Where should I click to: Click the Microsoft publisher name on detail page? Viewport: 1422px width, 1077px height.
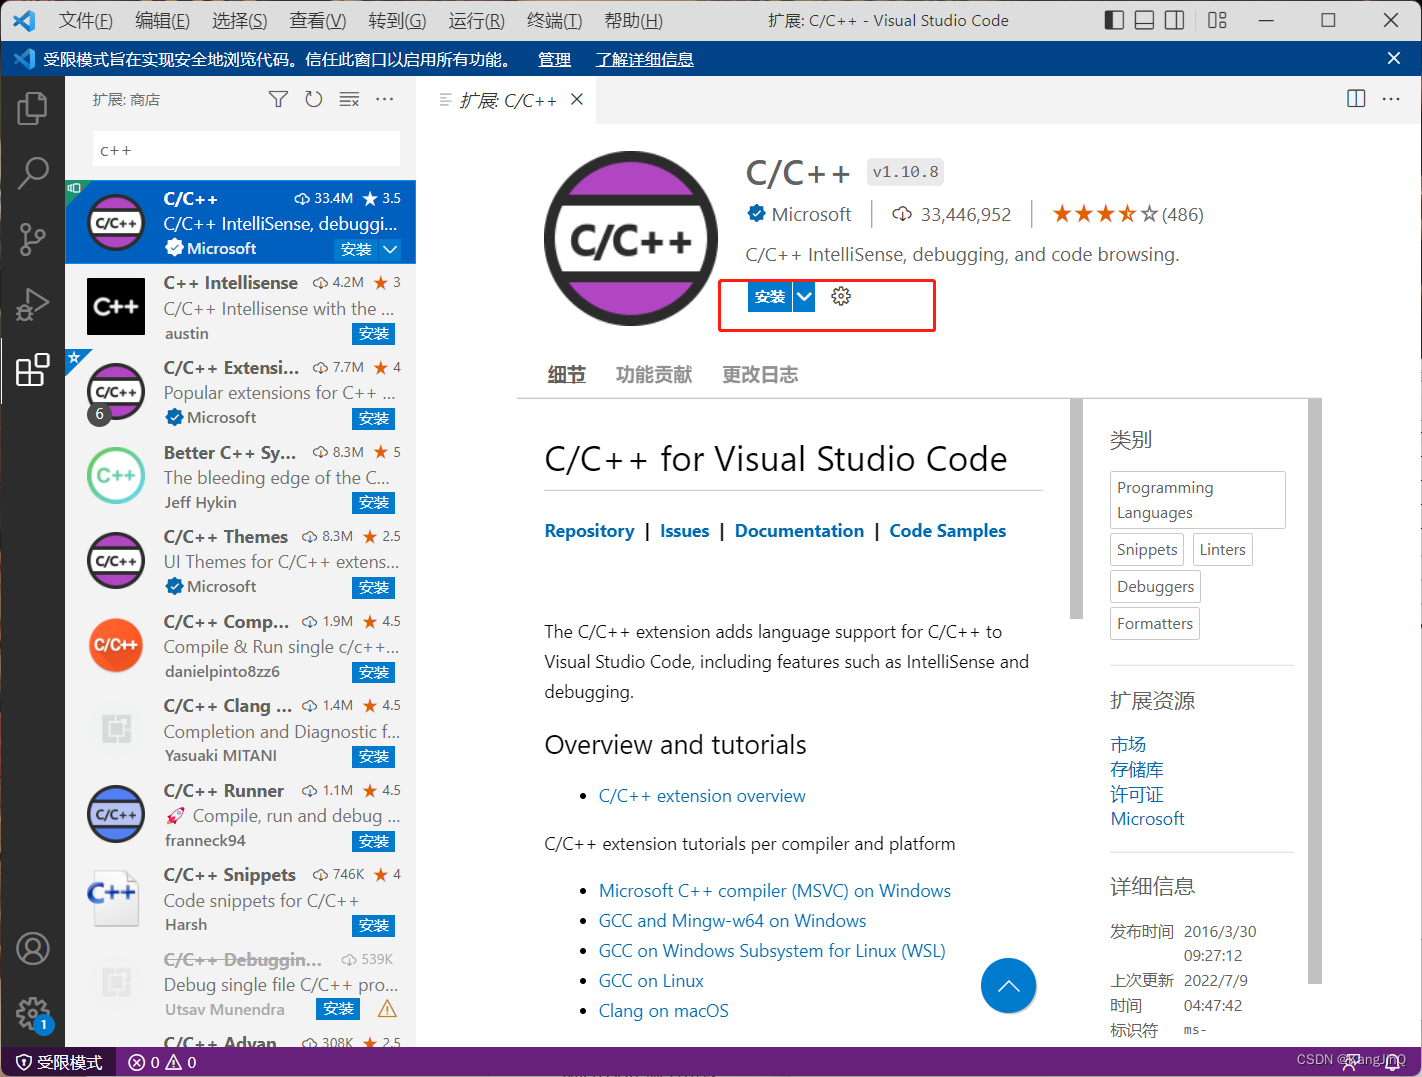811,214
